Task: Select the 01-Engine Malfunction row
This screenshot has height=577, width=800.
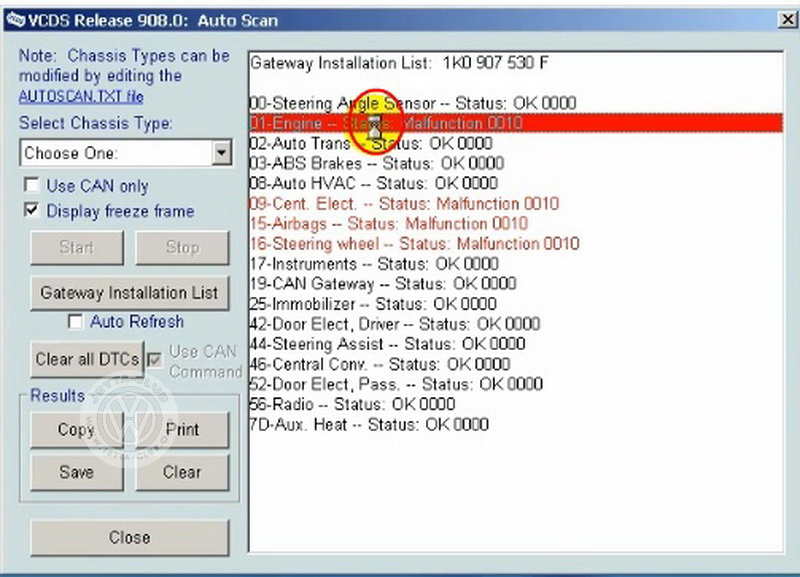Action: (x=516, y=123)
